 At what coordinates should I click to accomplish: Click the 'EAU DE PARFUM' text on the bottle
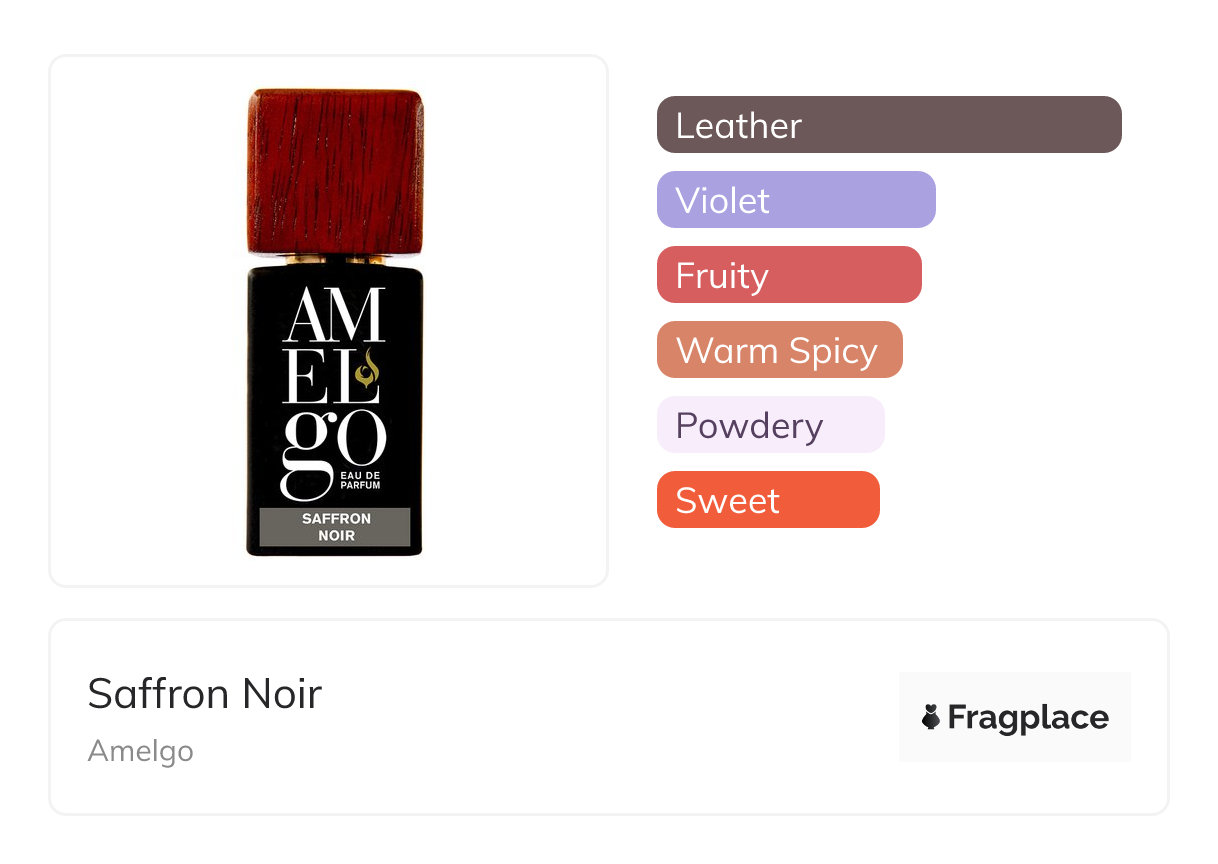[361, 479]
